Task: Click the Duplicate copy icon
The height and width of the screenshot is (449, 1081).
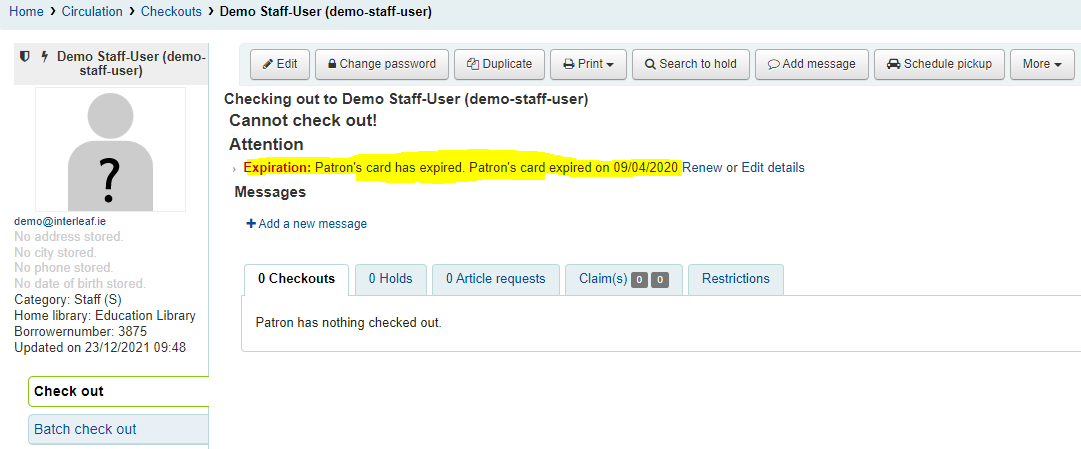Action: [x=473, y=64]
